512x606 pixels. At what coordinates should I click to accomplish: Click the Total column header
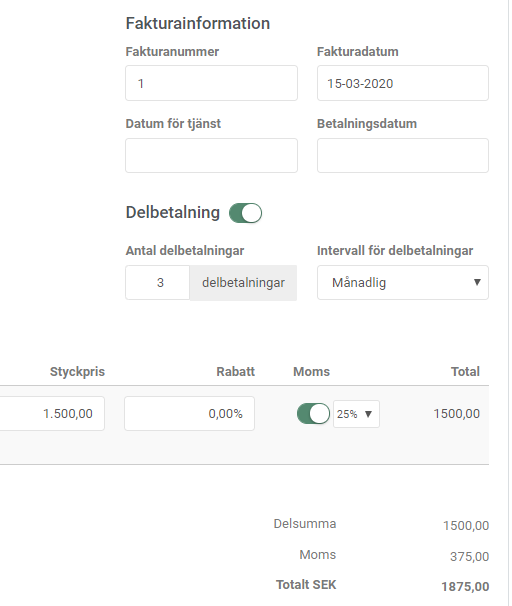pos(465,371)
